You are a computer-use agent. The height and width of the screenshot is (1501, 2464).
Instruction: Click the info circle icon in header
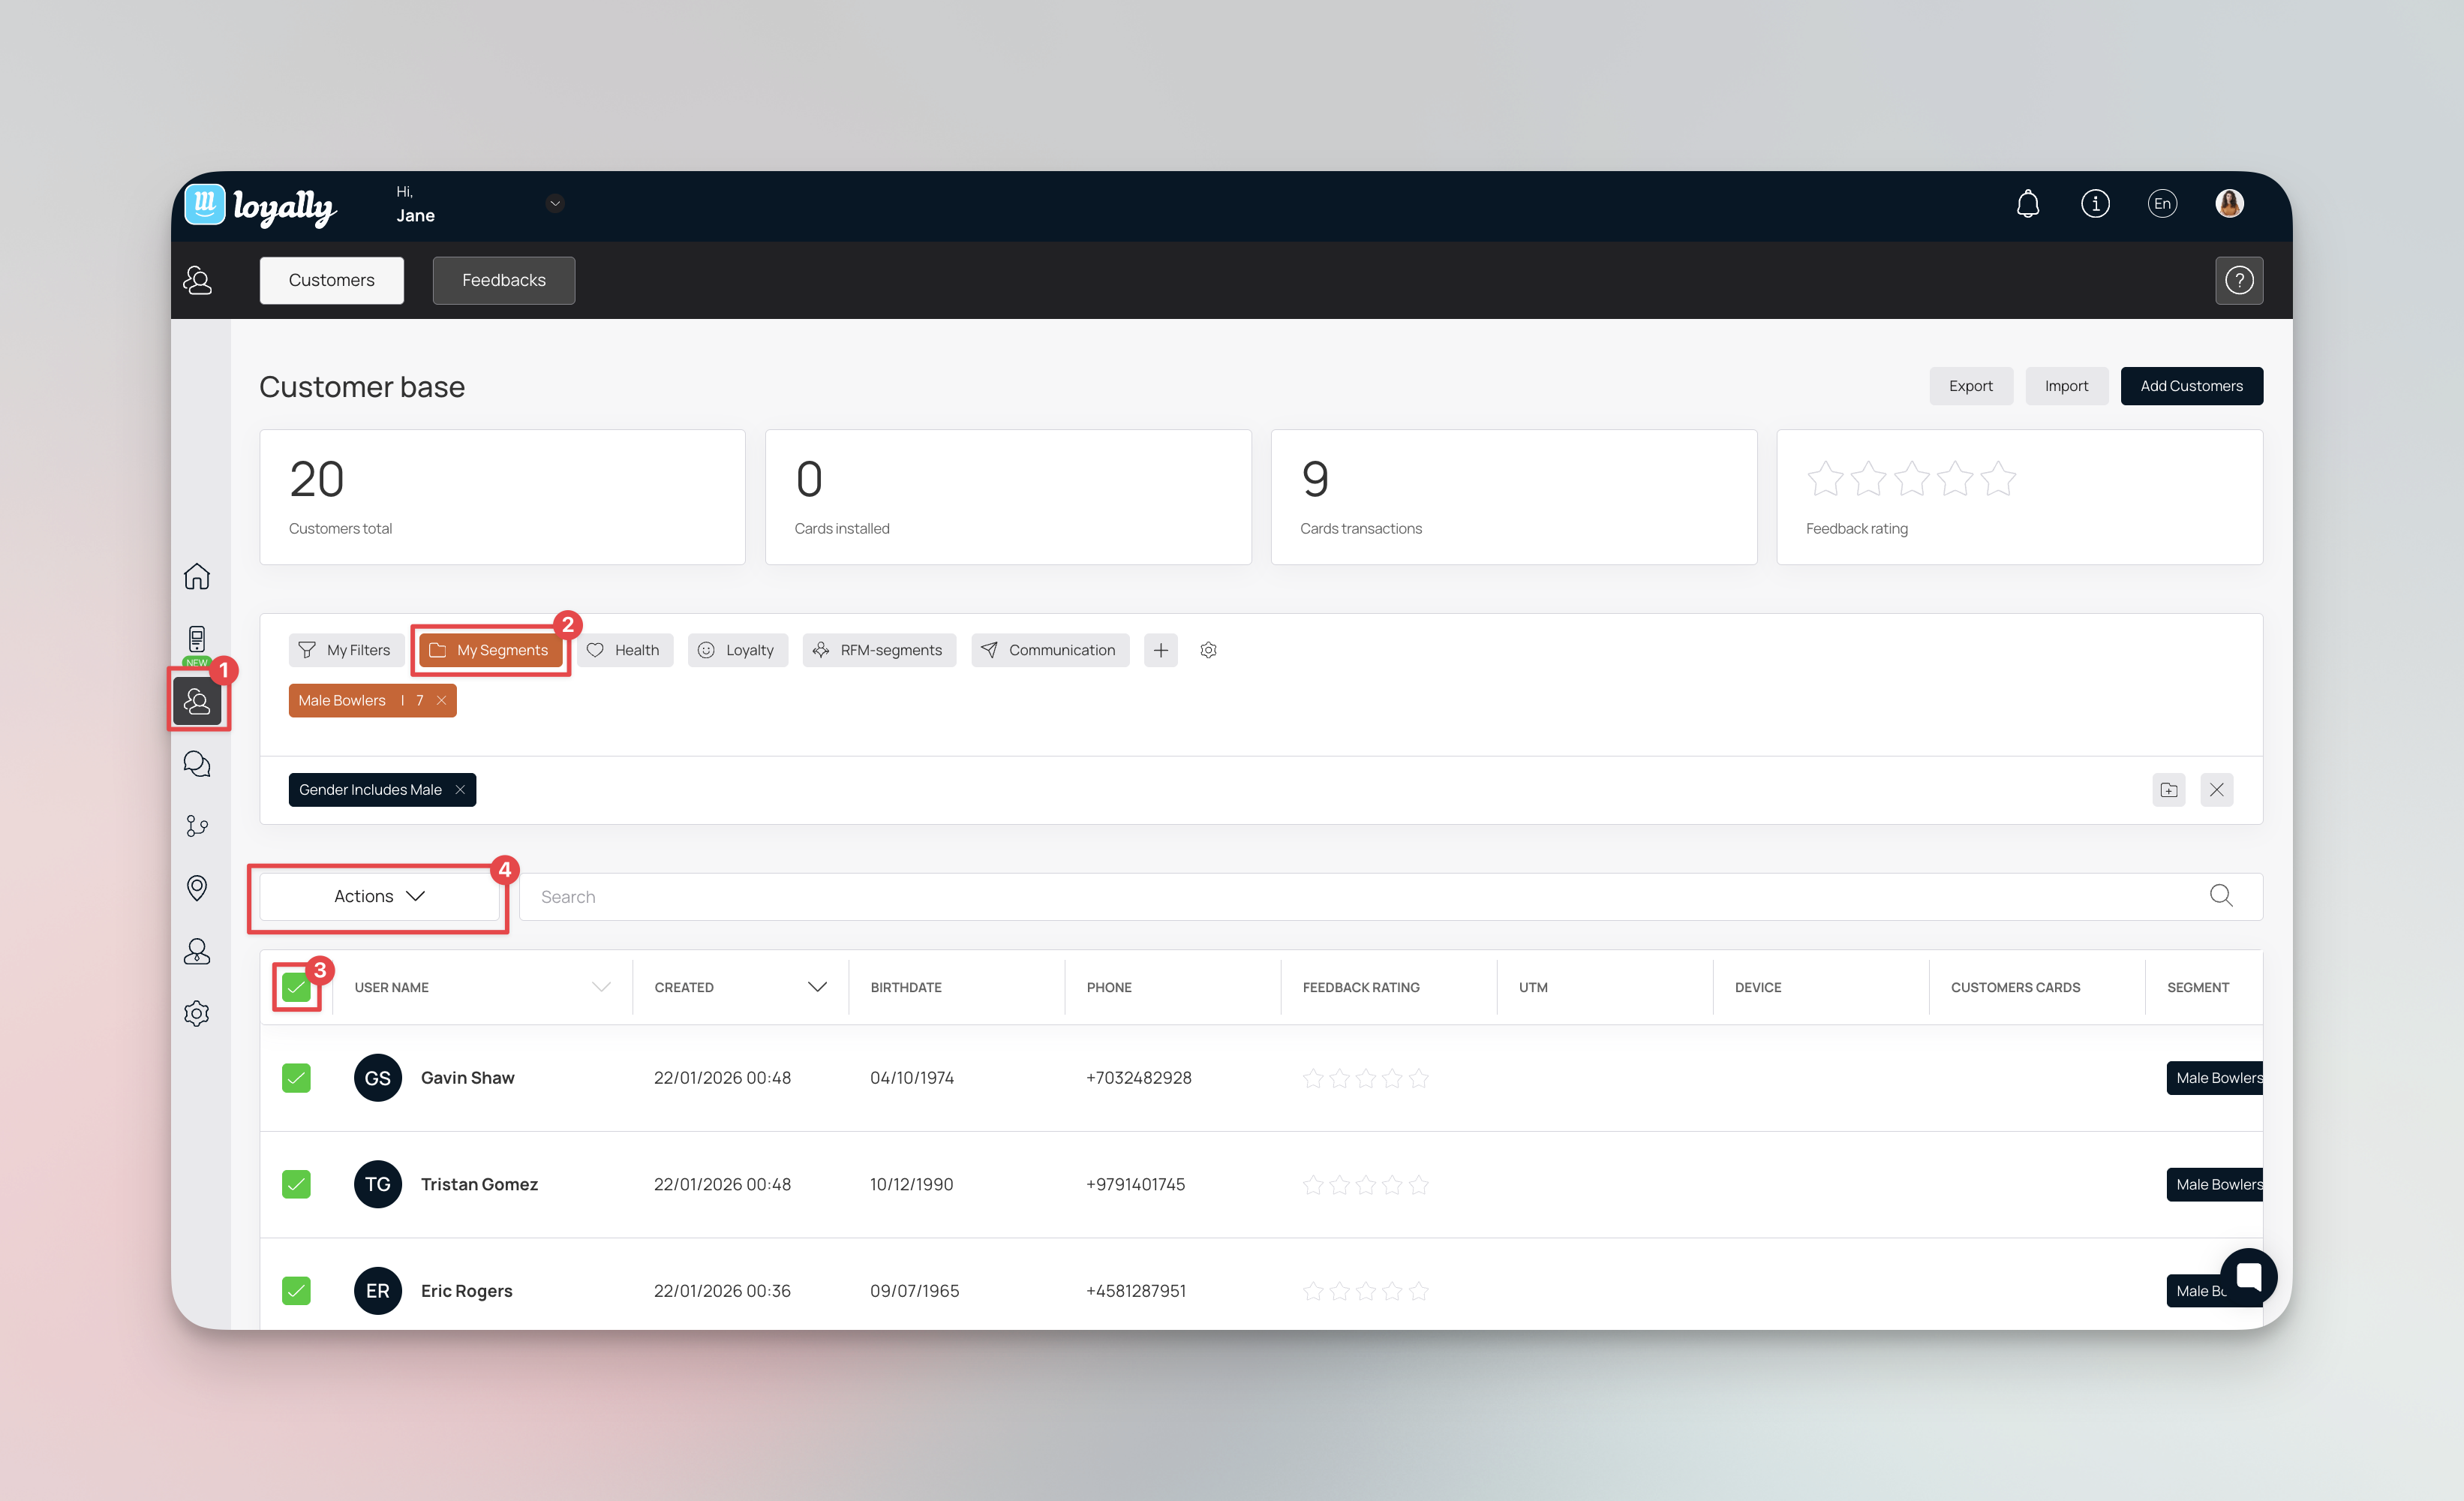point(2095,204)
